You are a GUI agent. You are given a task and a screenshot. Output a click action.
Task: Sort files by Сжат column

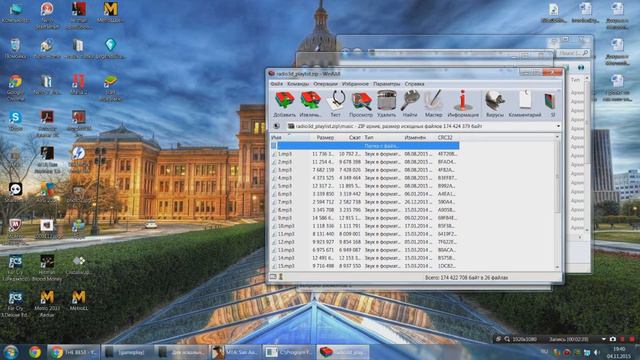click(x=354, y=138)
